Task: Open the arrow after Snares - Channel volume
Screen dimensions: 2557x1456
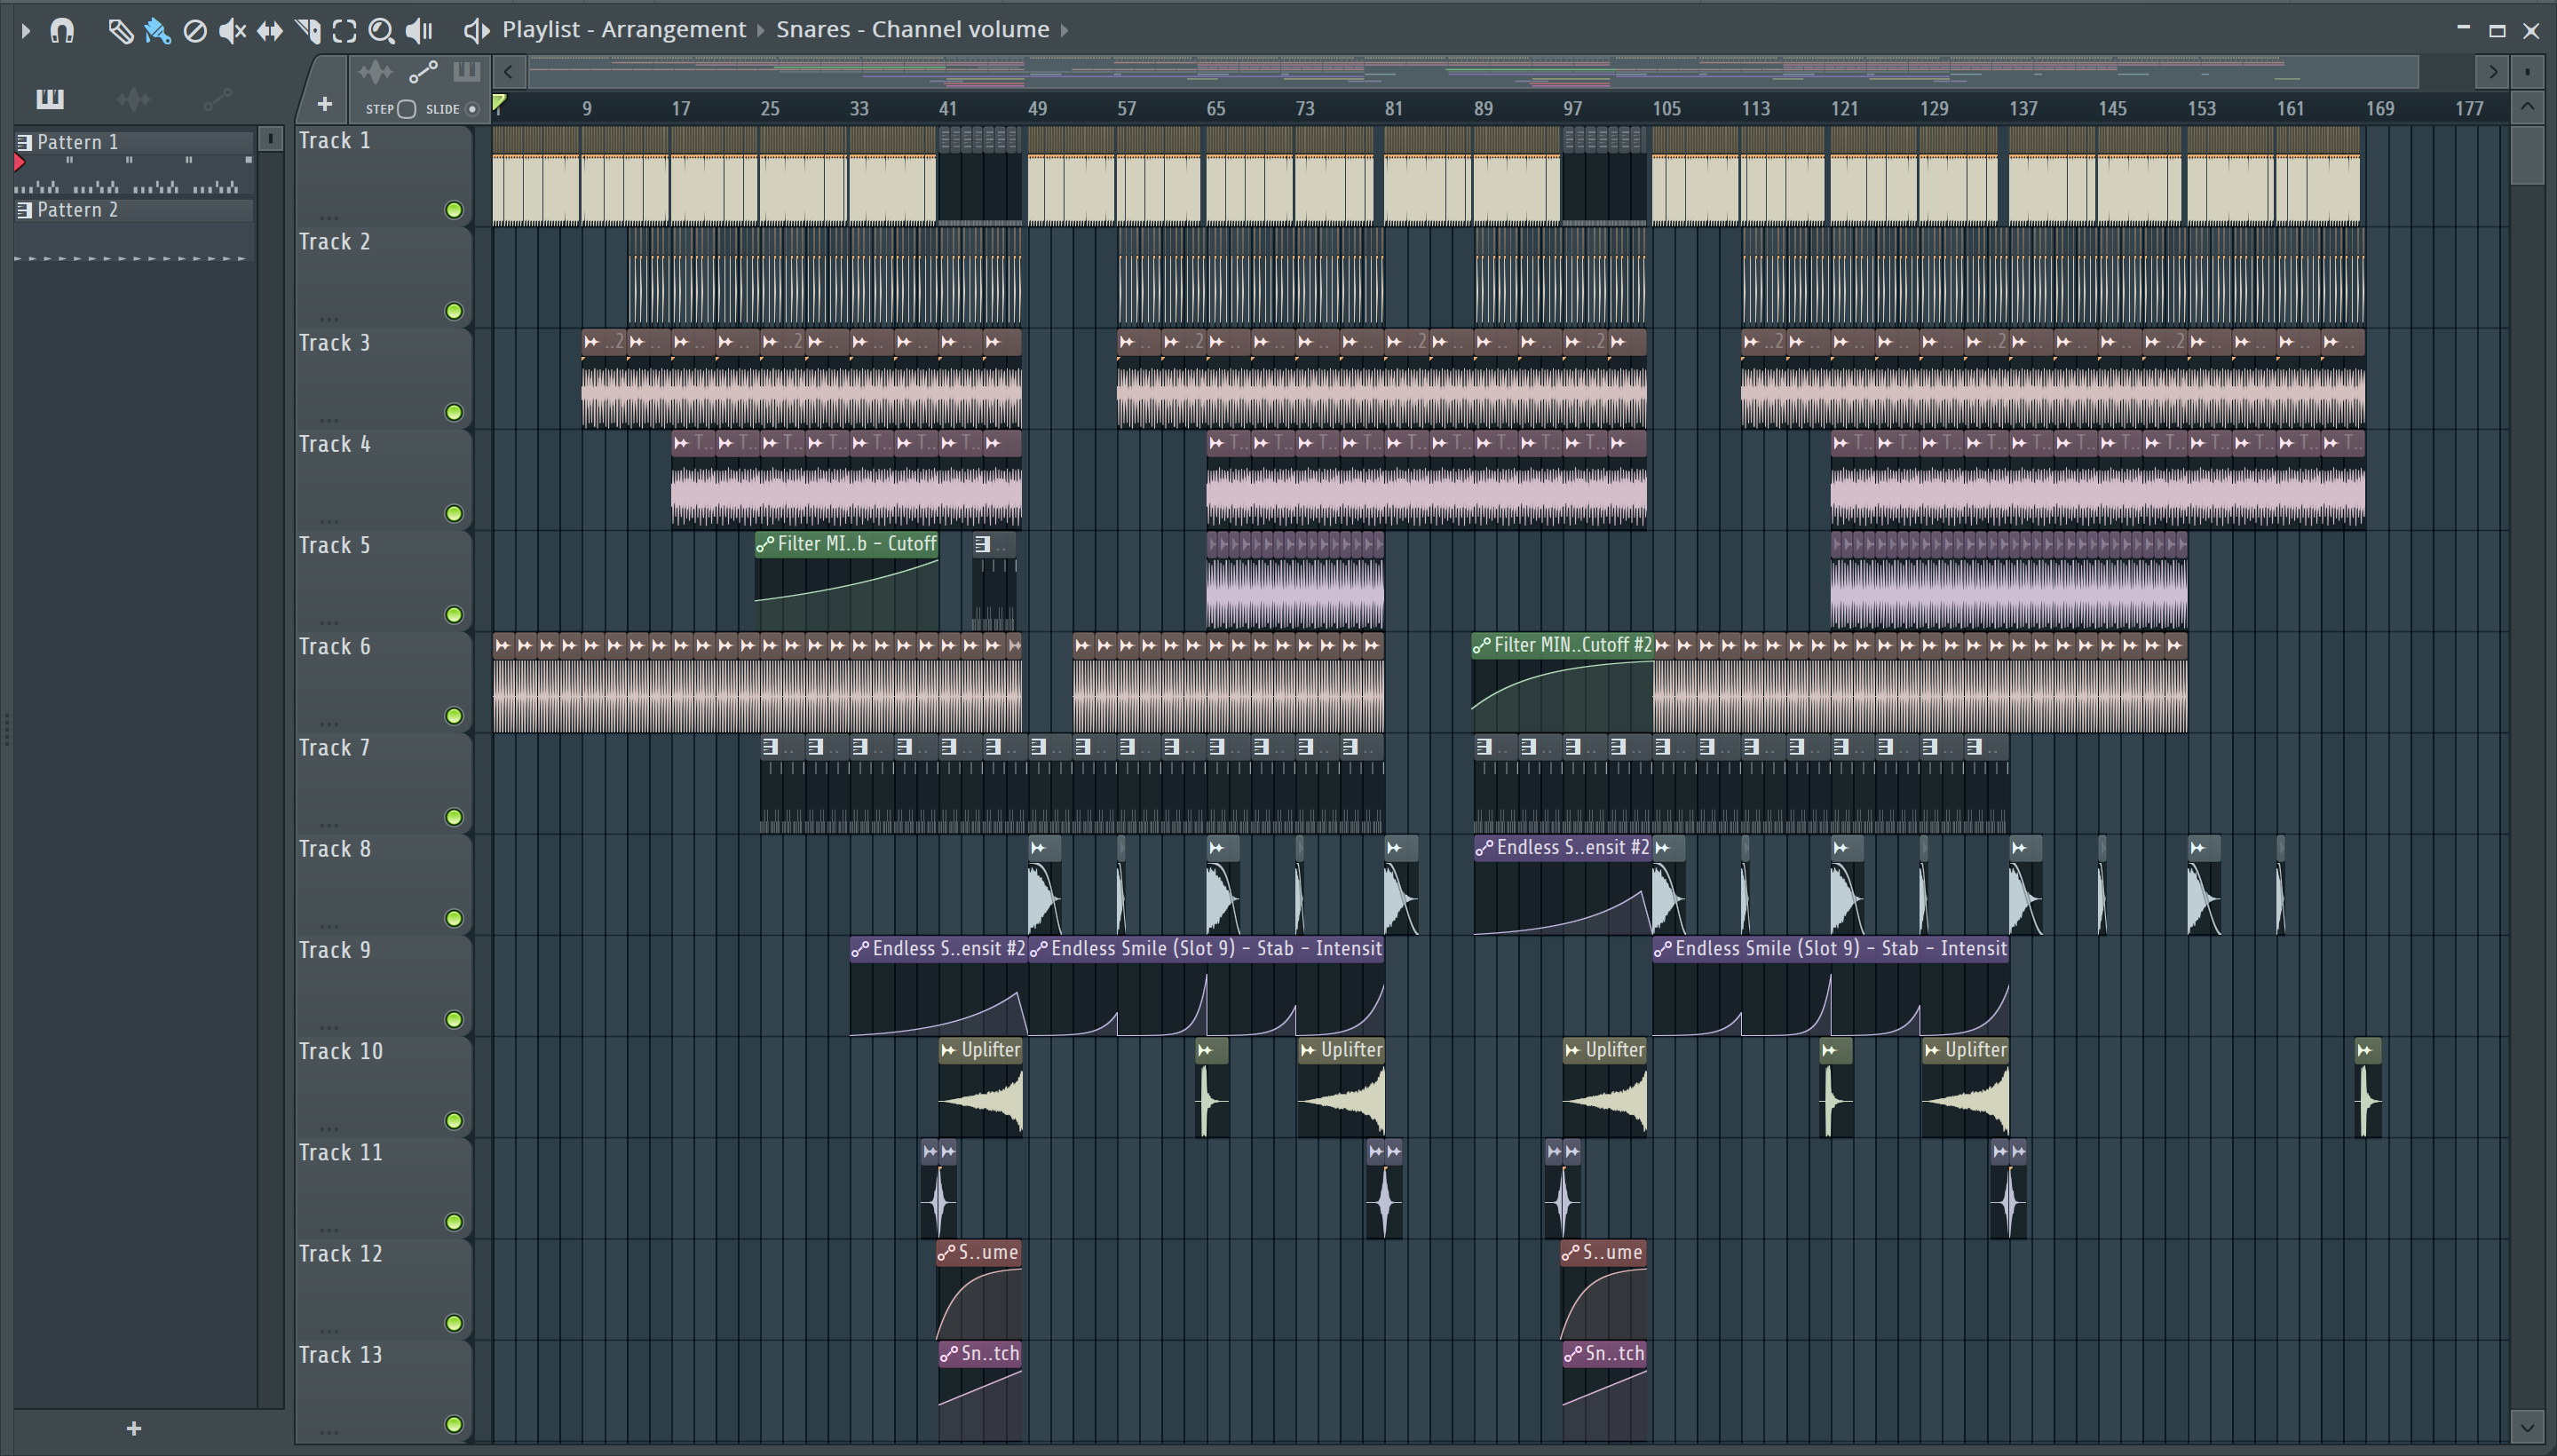Action: click(1064, 31)
